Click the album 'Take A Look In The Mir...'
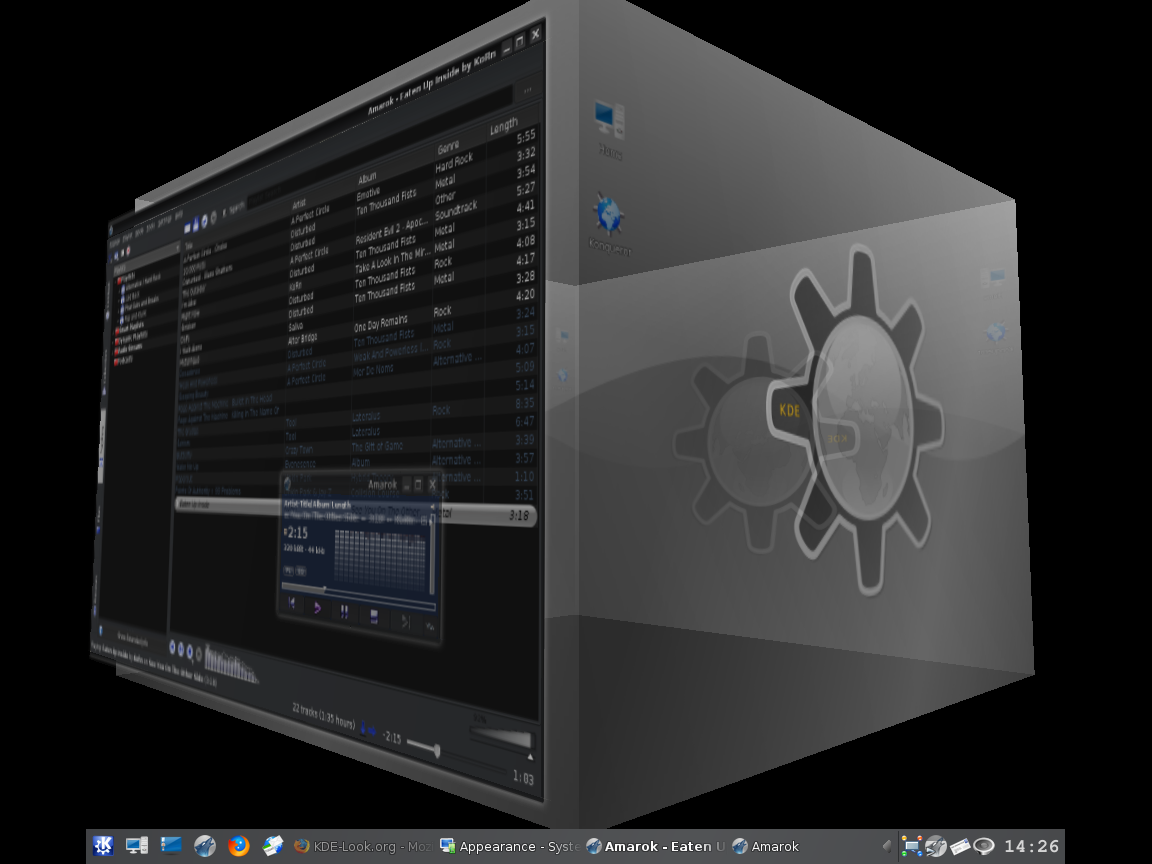The height and width of the screenshot is (864, 1152). 392,262
